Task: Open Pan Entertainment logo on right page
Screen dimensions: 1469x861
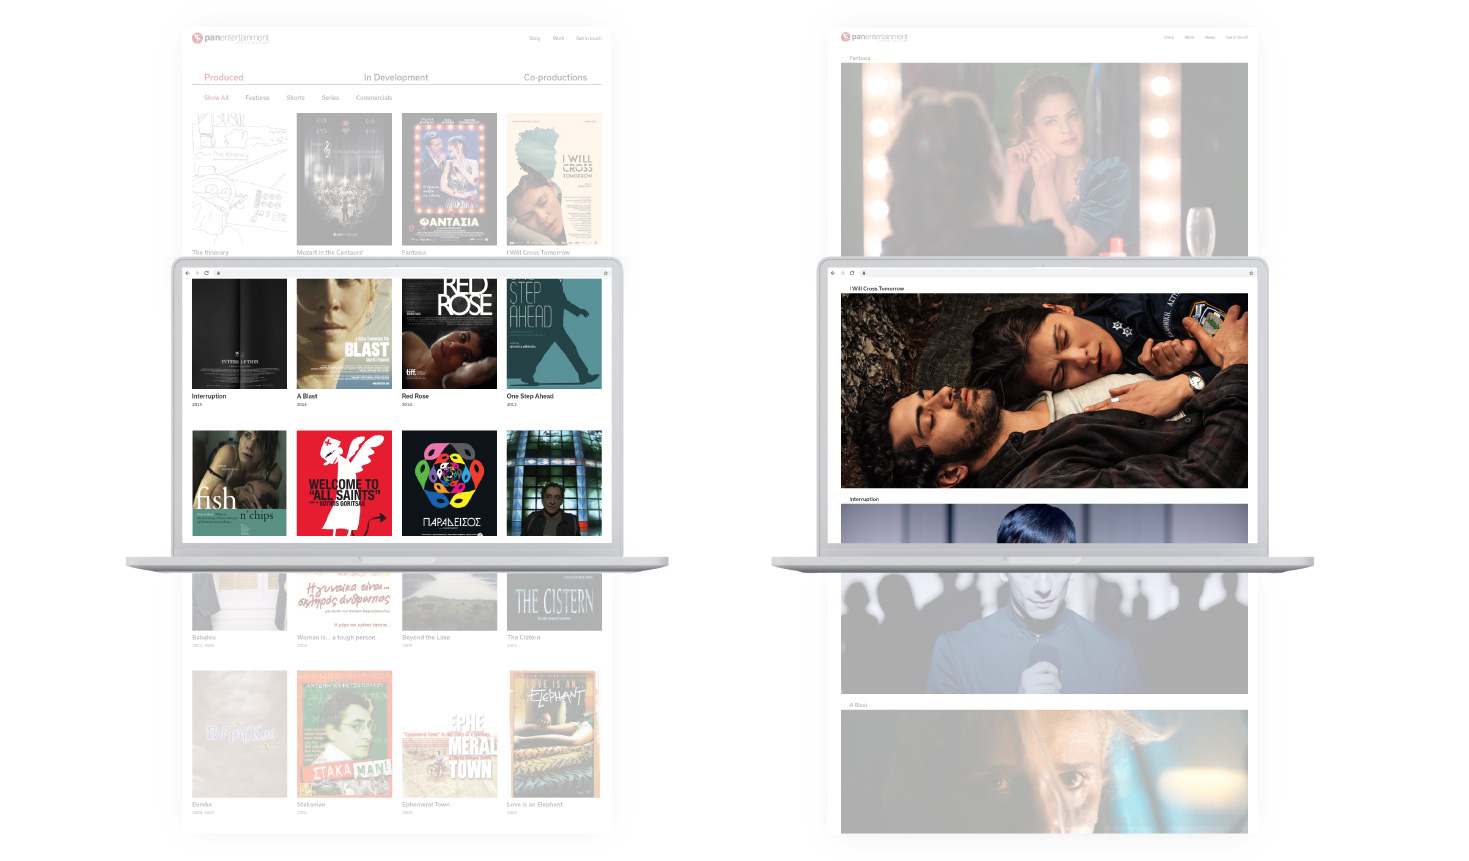Action: 874,37
